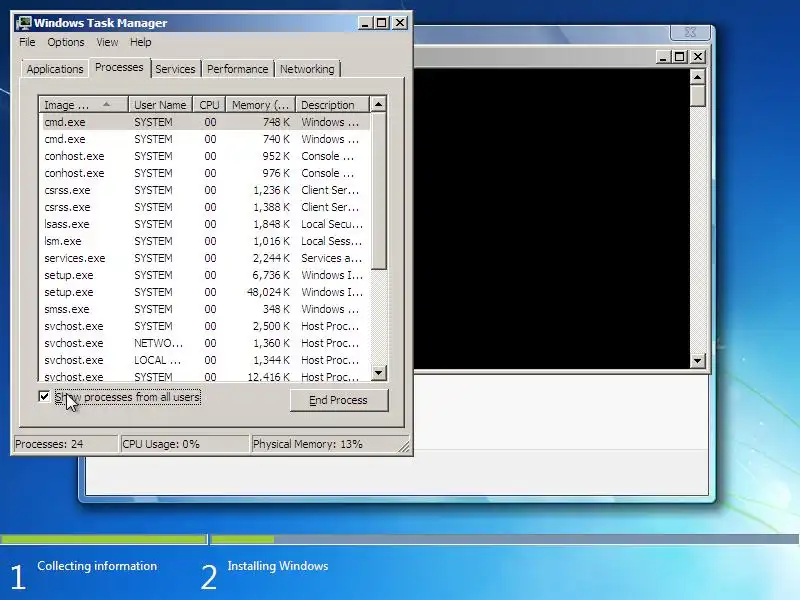This screenshot has width=800, height=600.
Task: Select the smss.exe process row
Action: [x=204, y=309]
